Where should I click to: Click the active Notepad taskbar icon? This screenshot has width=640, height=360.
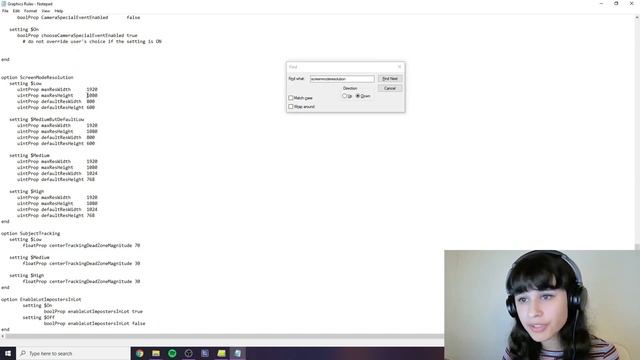click(238, 353)
